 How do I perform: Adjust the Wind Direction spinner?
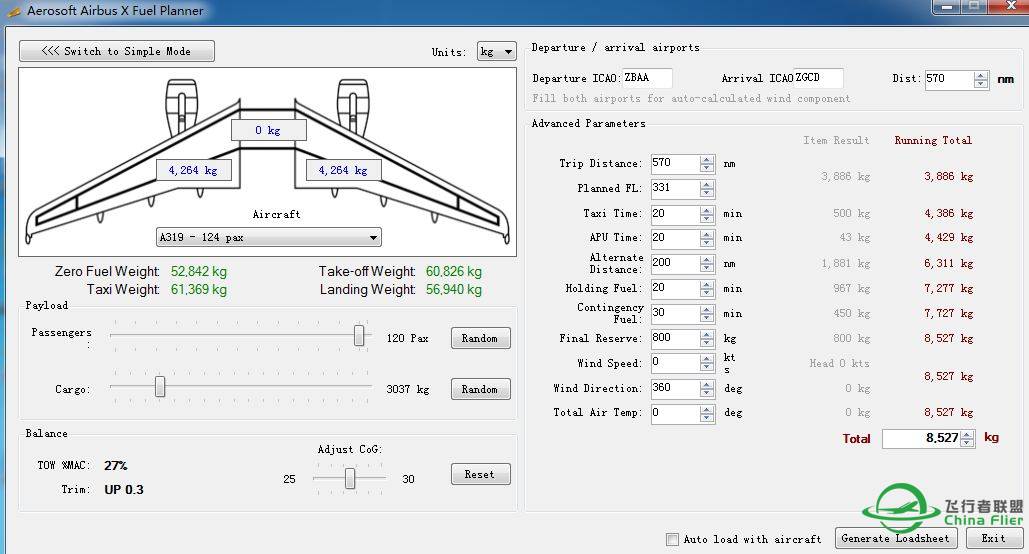coord(707,389)
